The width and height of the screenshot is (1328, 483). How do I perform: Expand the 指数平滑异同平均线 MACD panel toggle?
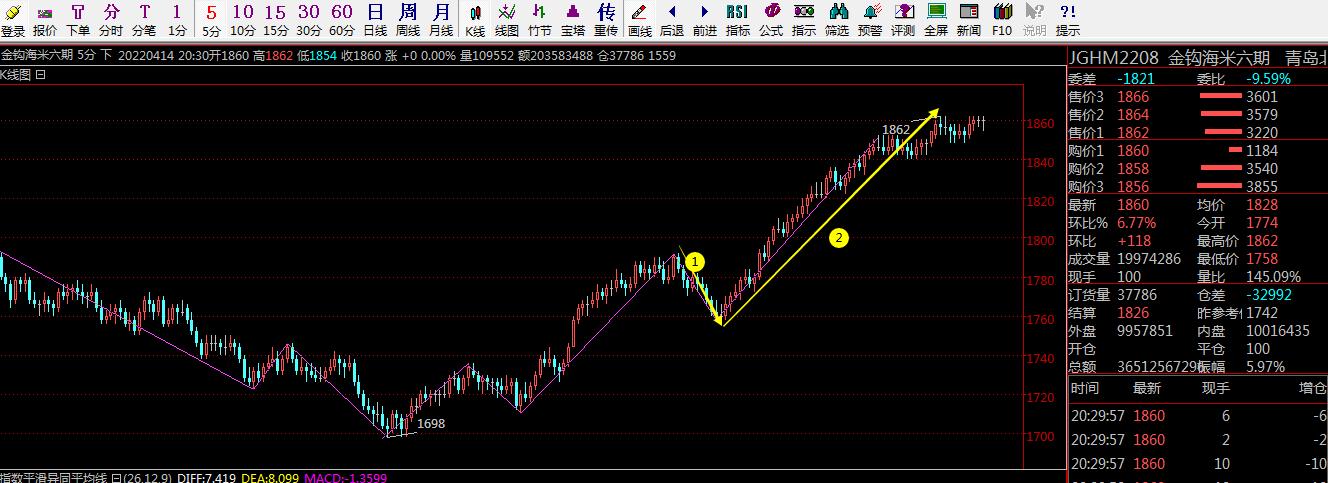point(114,478)
